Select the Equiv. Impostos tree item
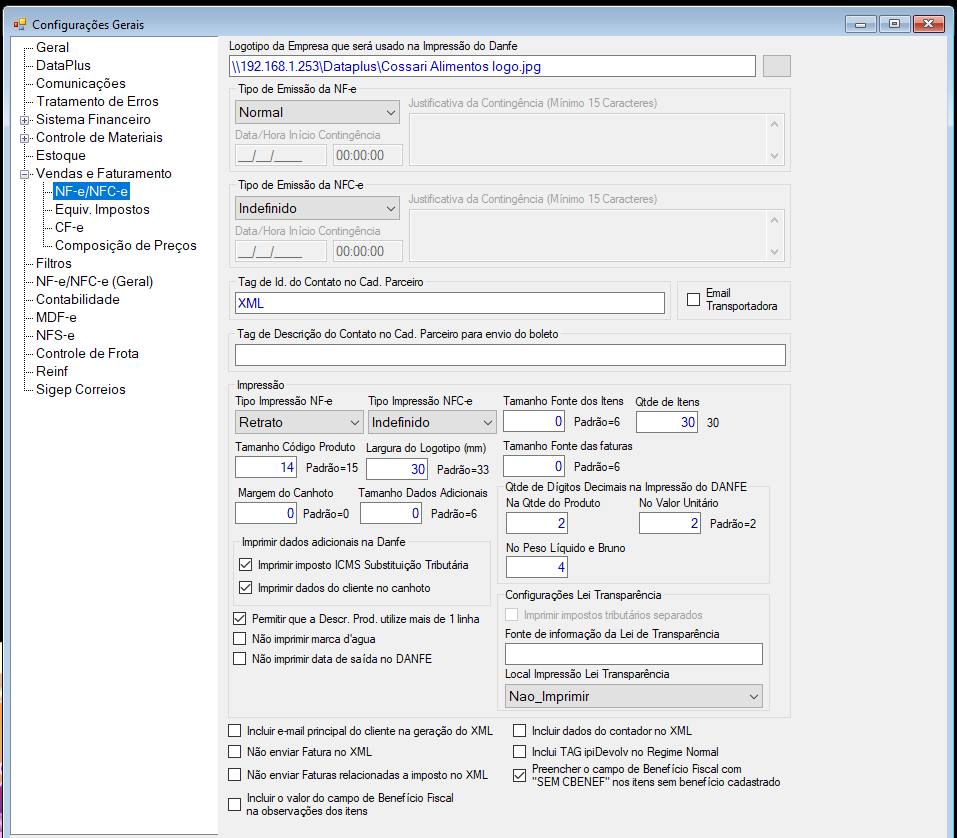Viewport: 957px width, 838px height. point(102,209)
